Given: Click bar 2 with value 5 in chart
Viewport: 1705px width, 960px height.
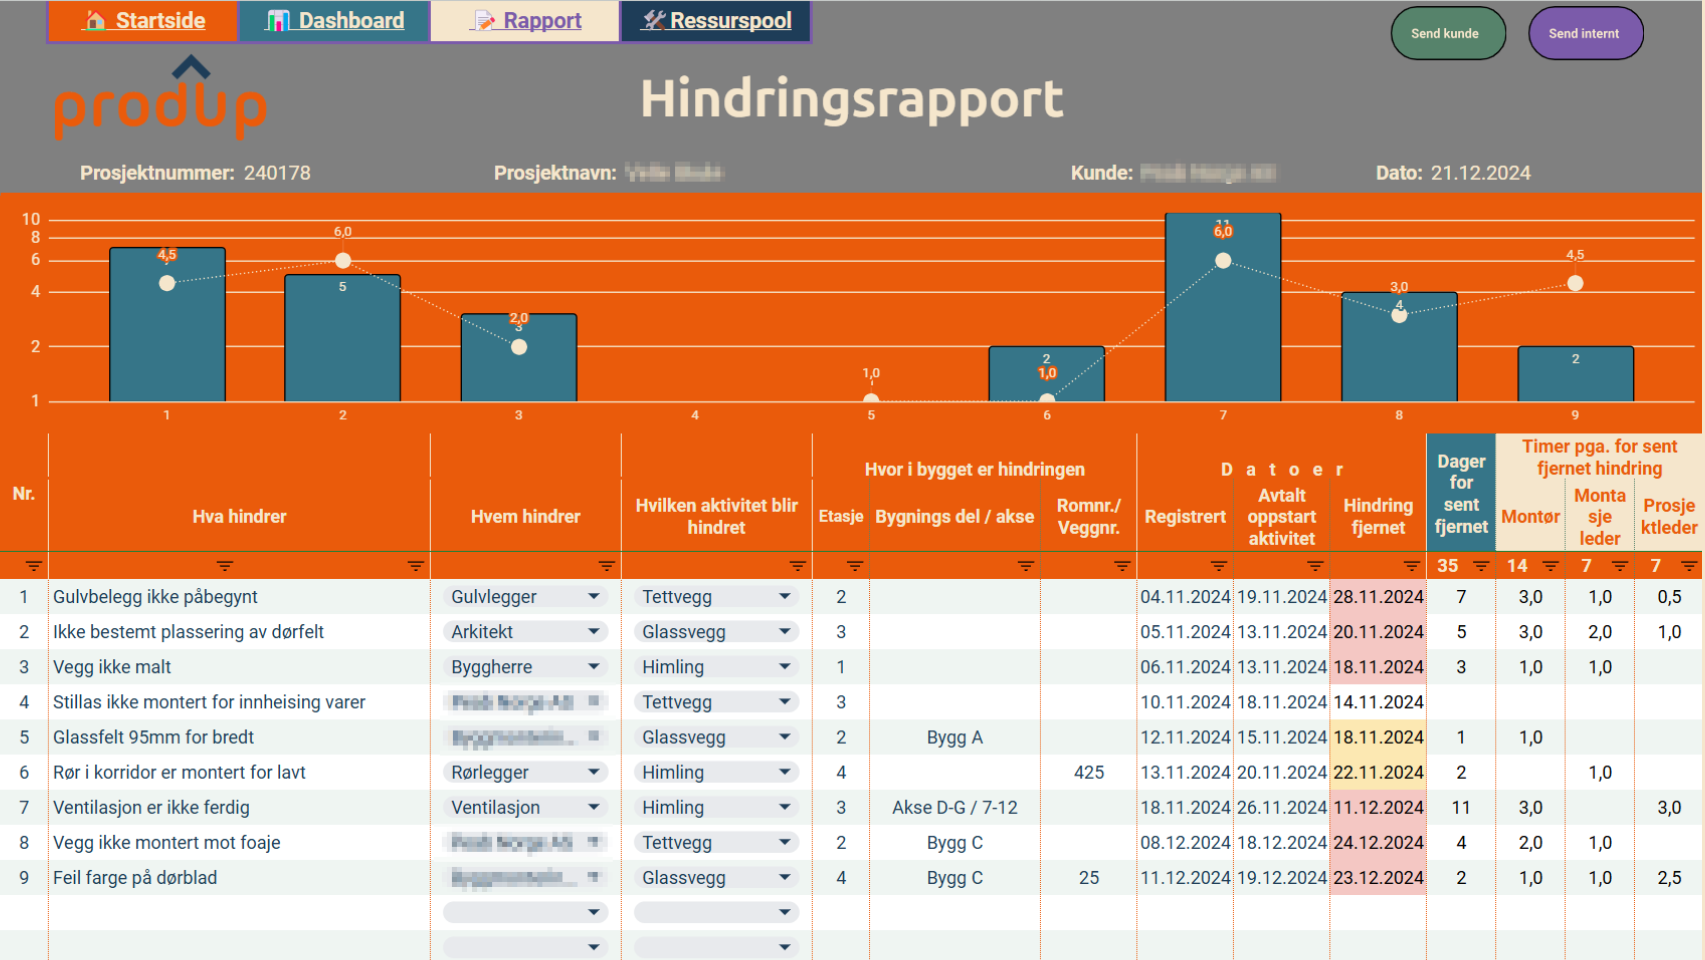Looking at the screenshot, I should click(x=343, y=338).
